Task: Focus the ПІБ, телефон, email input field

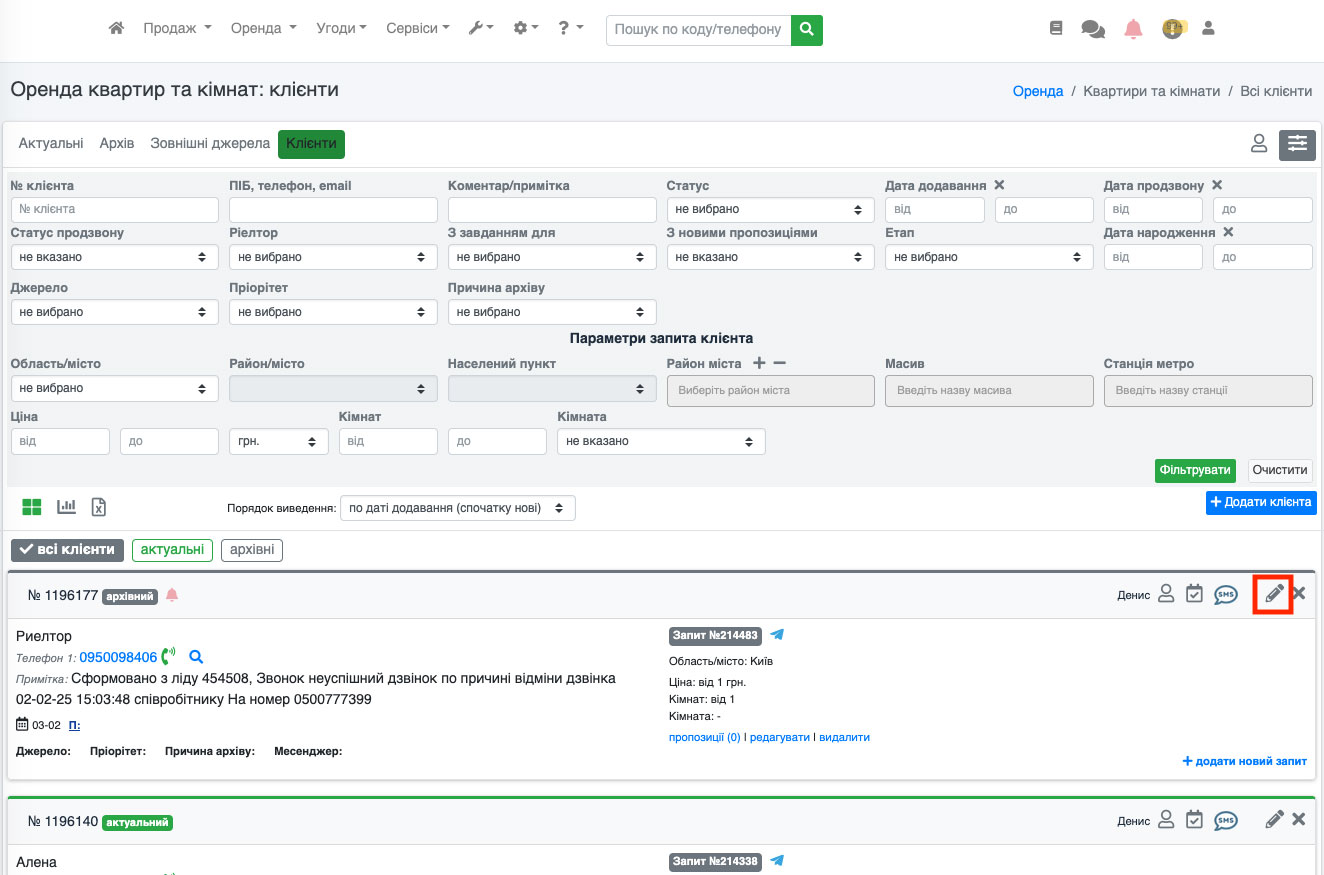Action: (333, 210)
